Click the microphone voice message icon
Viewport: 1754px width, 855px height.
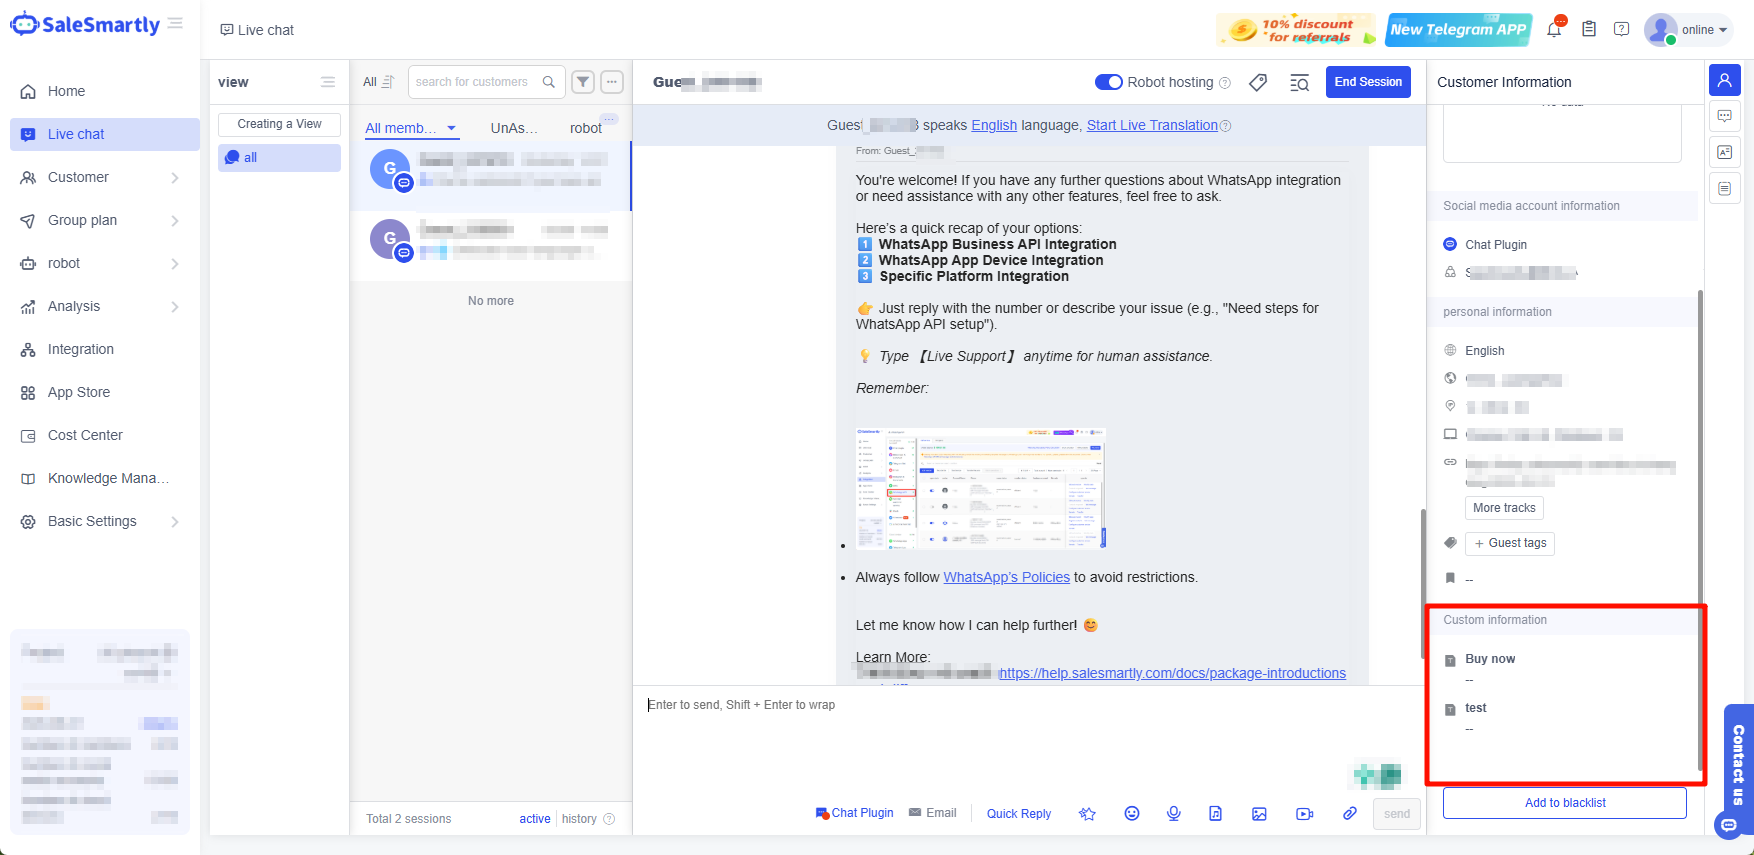tap(1173, 814)
